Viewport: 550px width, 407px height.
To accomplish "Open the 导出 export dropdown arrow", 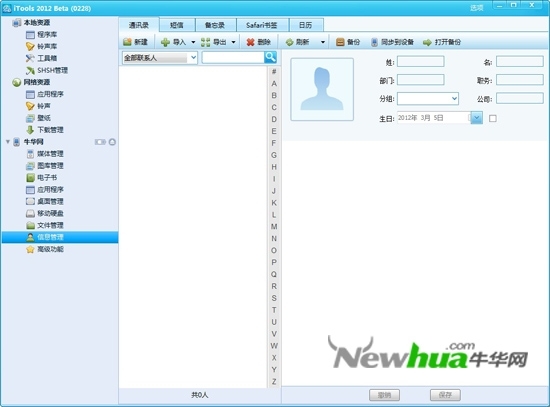I will [x=233, y=42].
